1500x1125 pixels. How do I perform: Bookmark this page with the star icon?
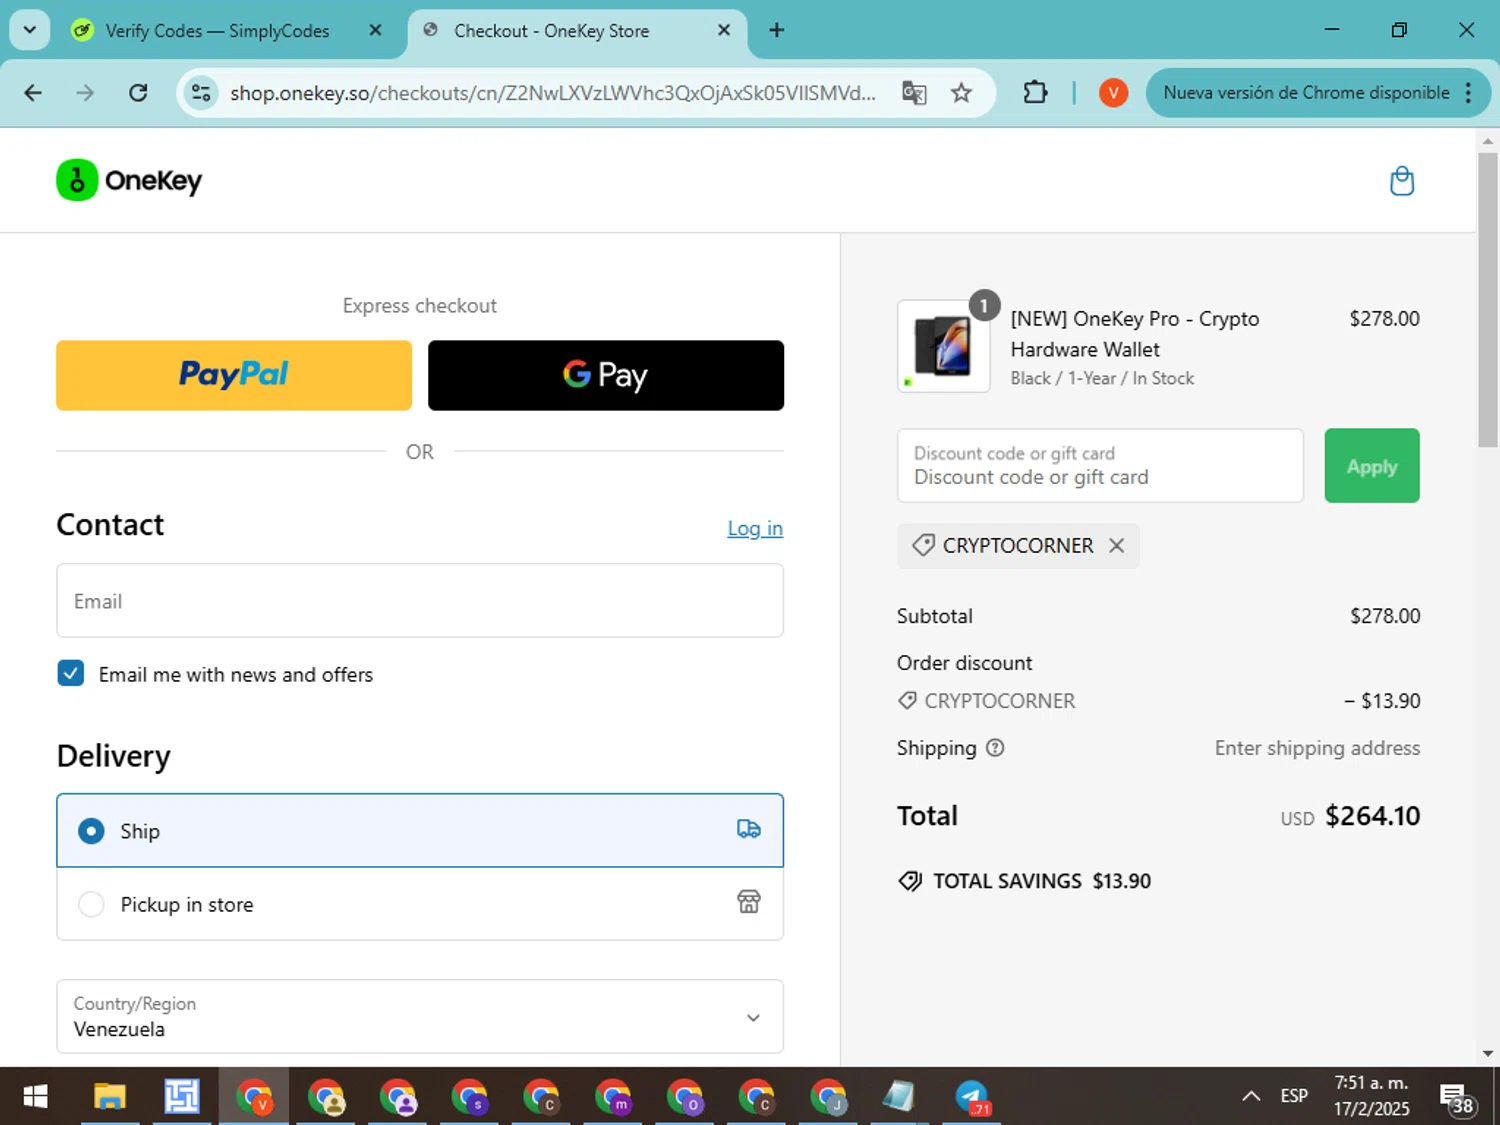961,93
